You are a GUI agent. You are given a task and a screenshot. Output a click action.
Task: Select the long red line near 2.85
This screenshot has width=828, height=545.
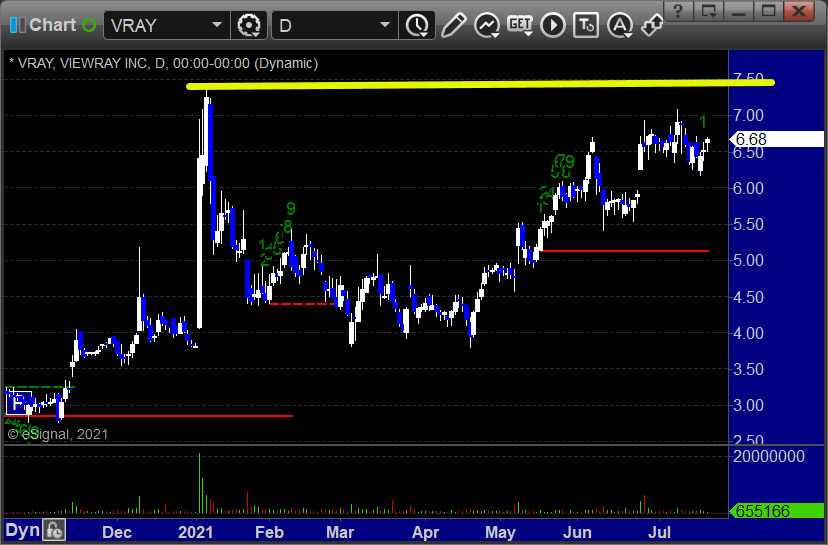[x=148, y=416]
